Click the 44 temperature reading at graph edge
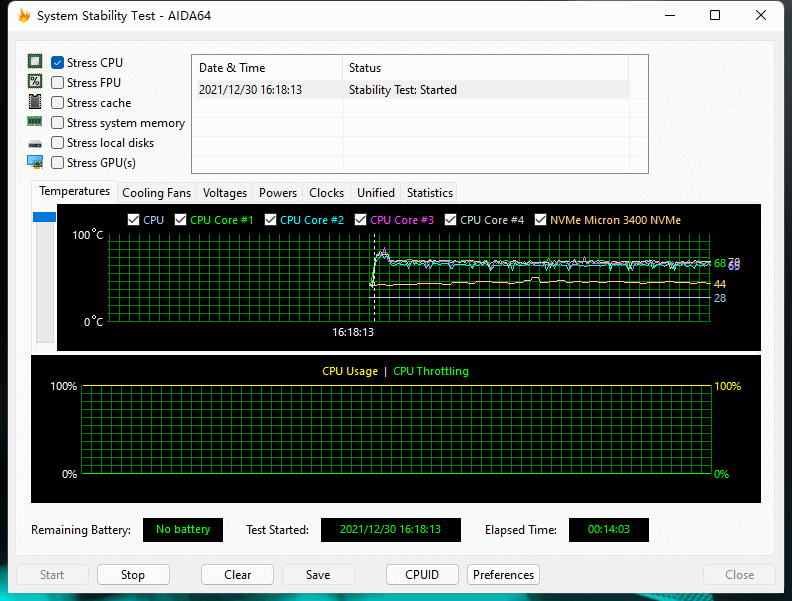The width and height of the screenshot is (792, 601). coord(720,284)
